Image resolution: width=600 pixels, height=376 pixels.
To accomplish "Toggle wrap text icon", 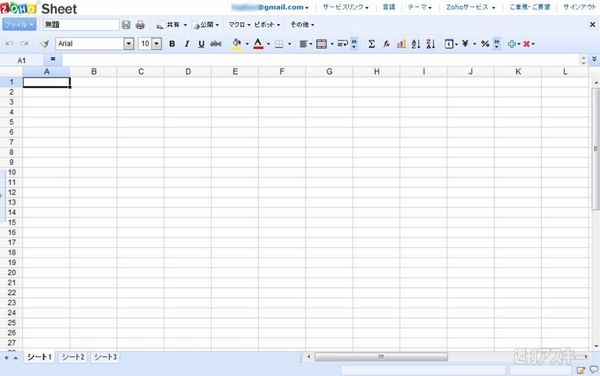I will (x=342, y=44).
